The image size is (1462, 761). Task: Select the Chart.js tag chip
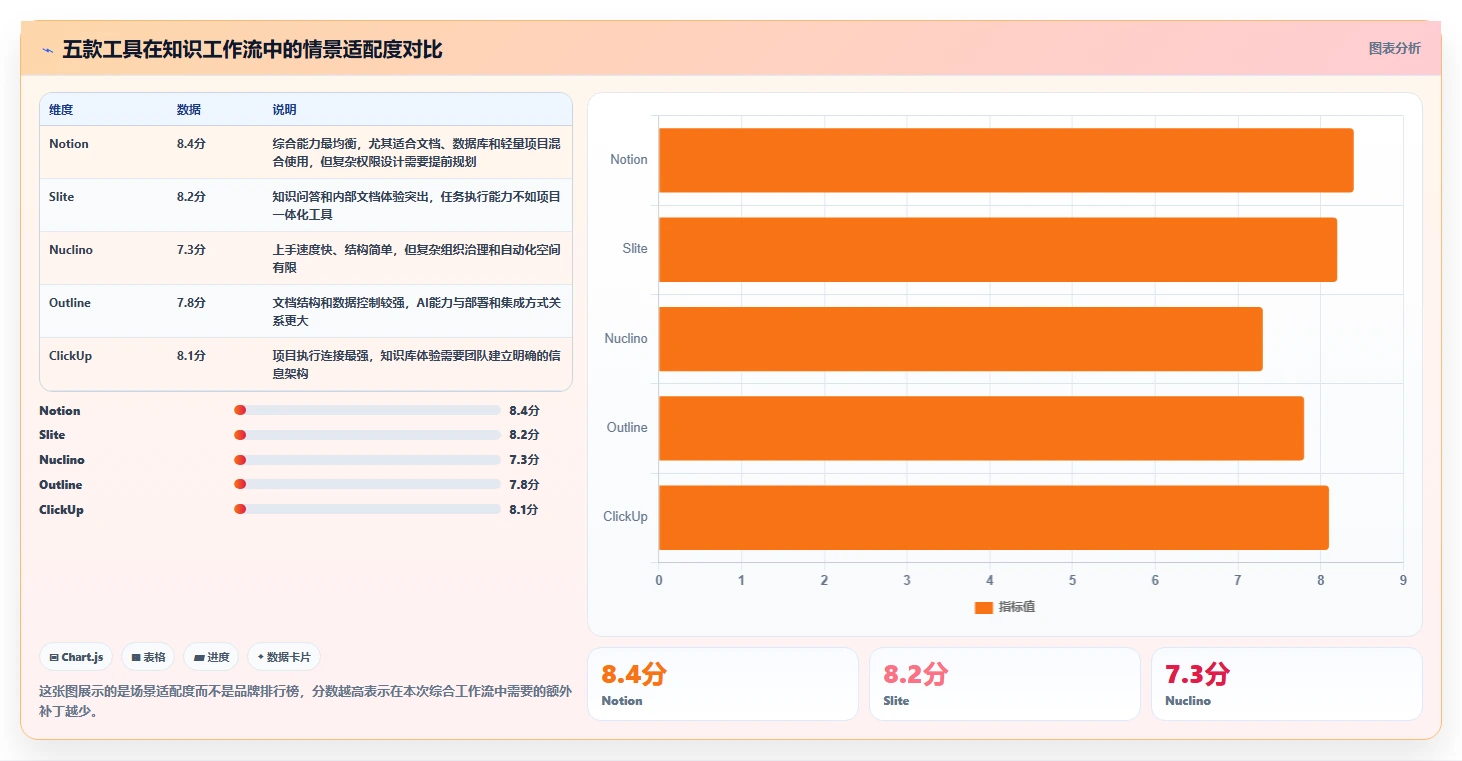(77, 657)
